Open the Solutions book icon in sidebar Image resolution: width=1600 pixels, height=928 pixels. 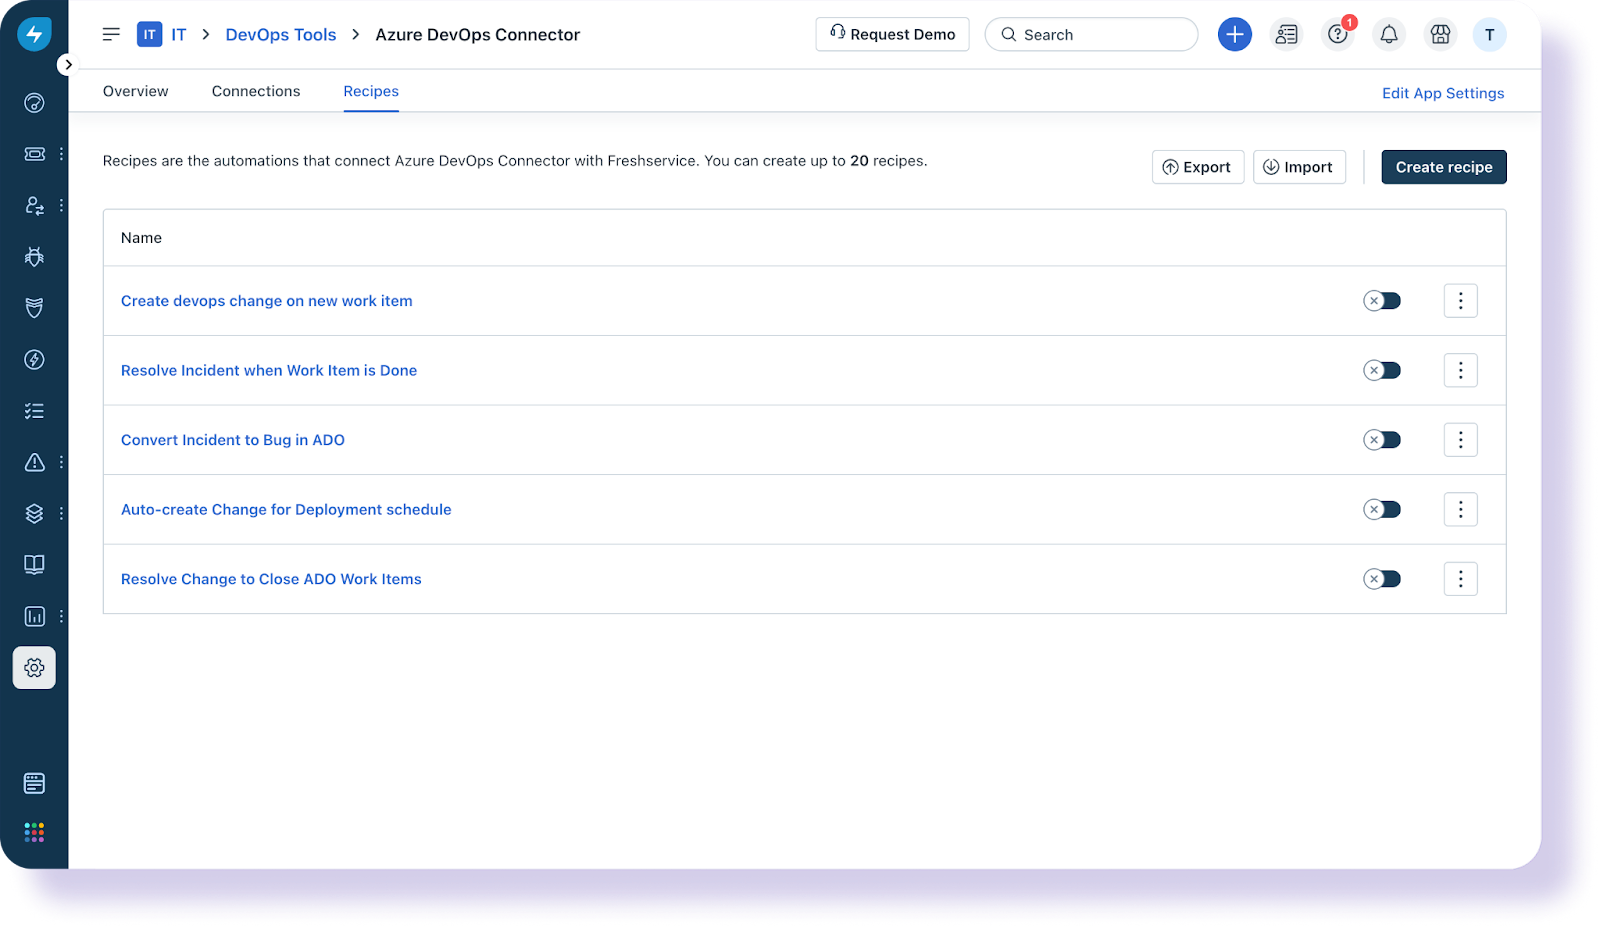point(34,565)
